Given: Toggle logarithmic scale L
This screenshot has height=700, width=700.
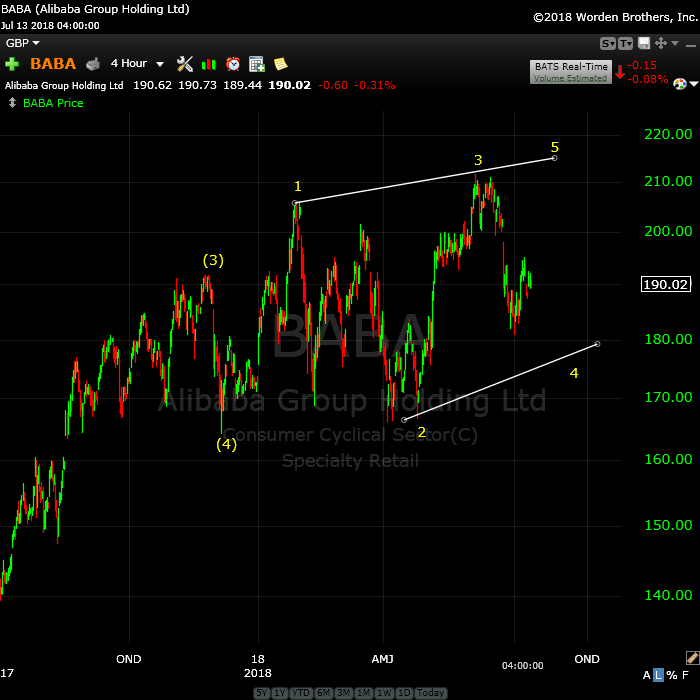Looking at the screenshot, I should (658, 675).
